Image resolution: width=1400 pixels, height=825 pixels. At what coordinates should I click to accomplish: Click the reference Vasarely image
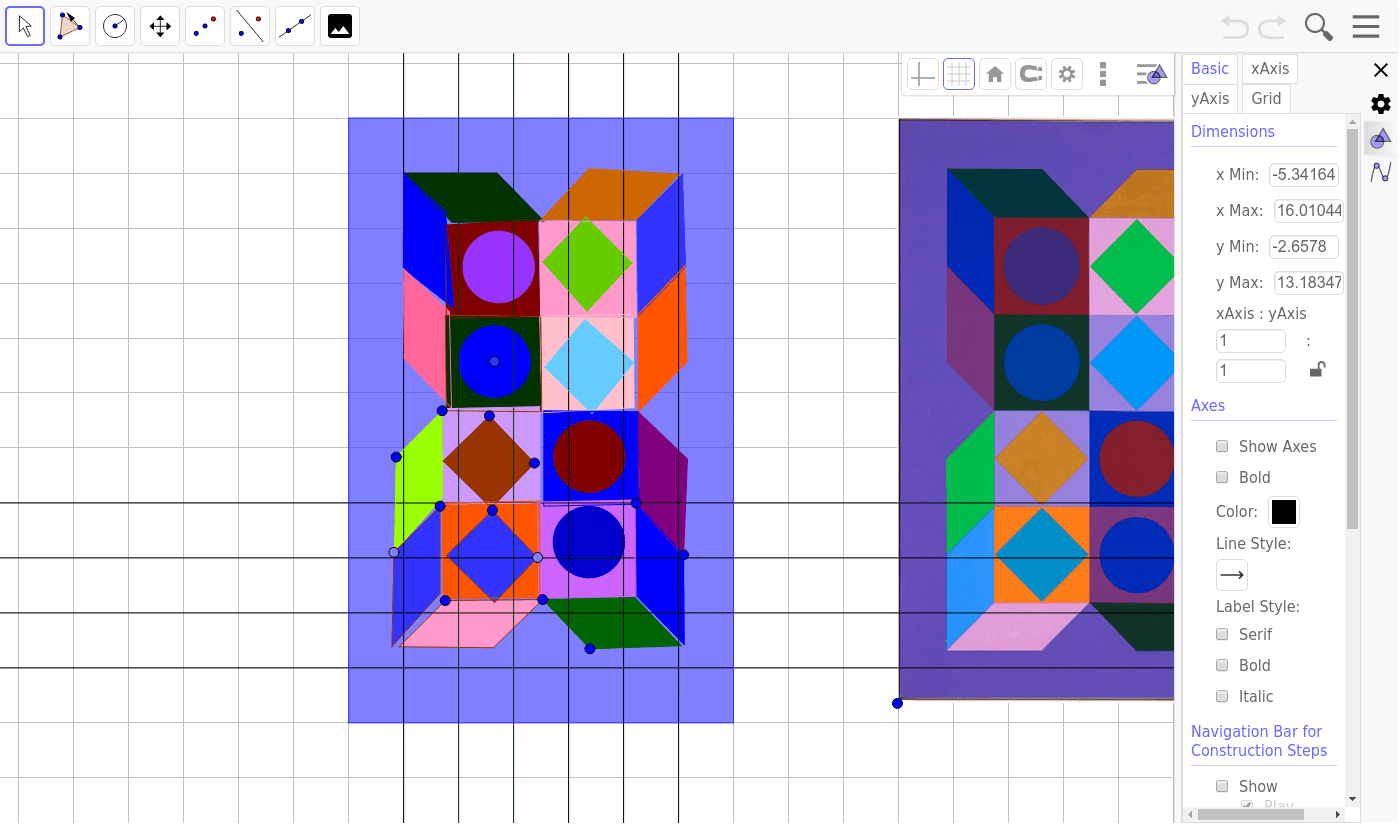[1036, 409]
